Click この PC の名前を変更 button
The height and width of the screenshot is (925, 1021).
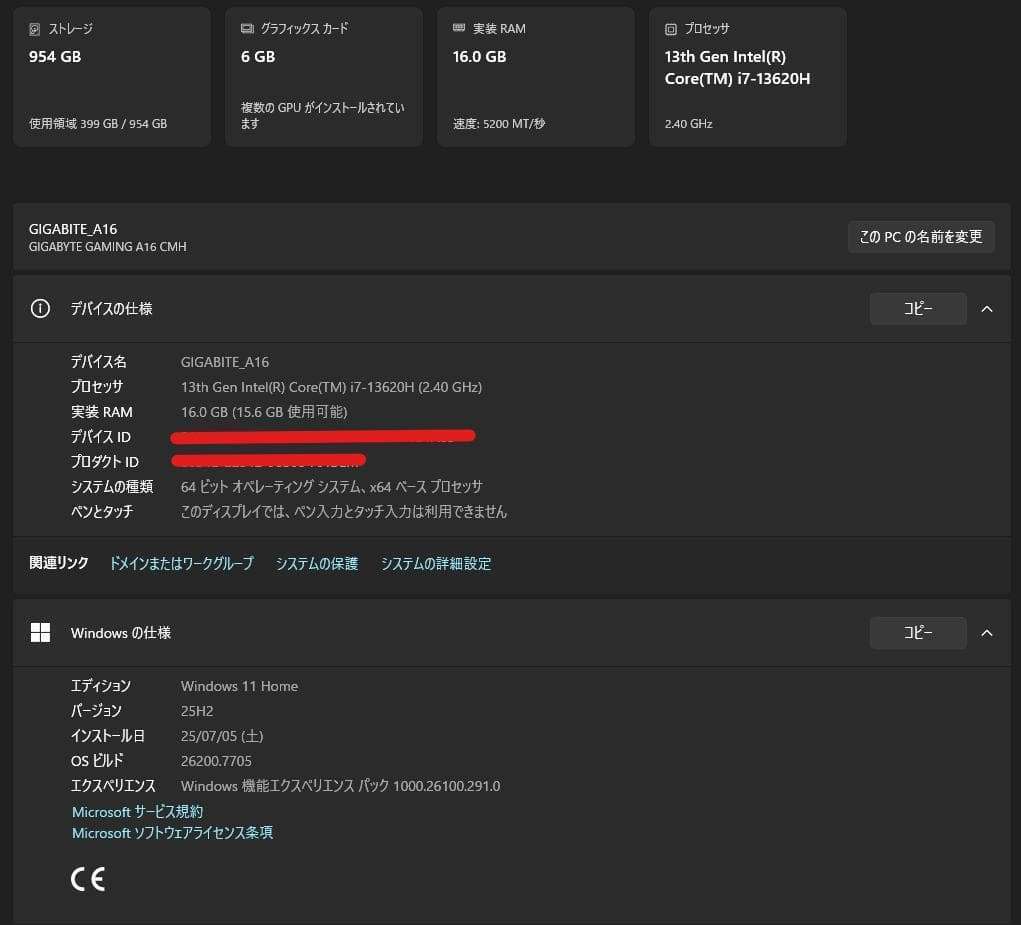coord(921,237)
